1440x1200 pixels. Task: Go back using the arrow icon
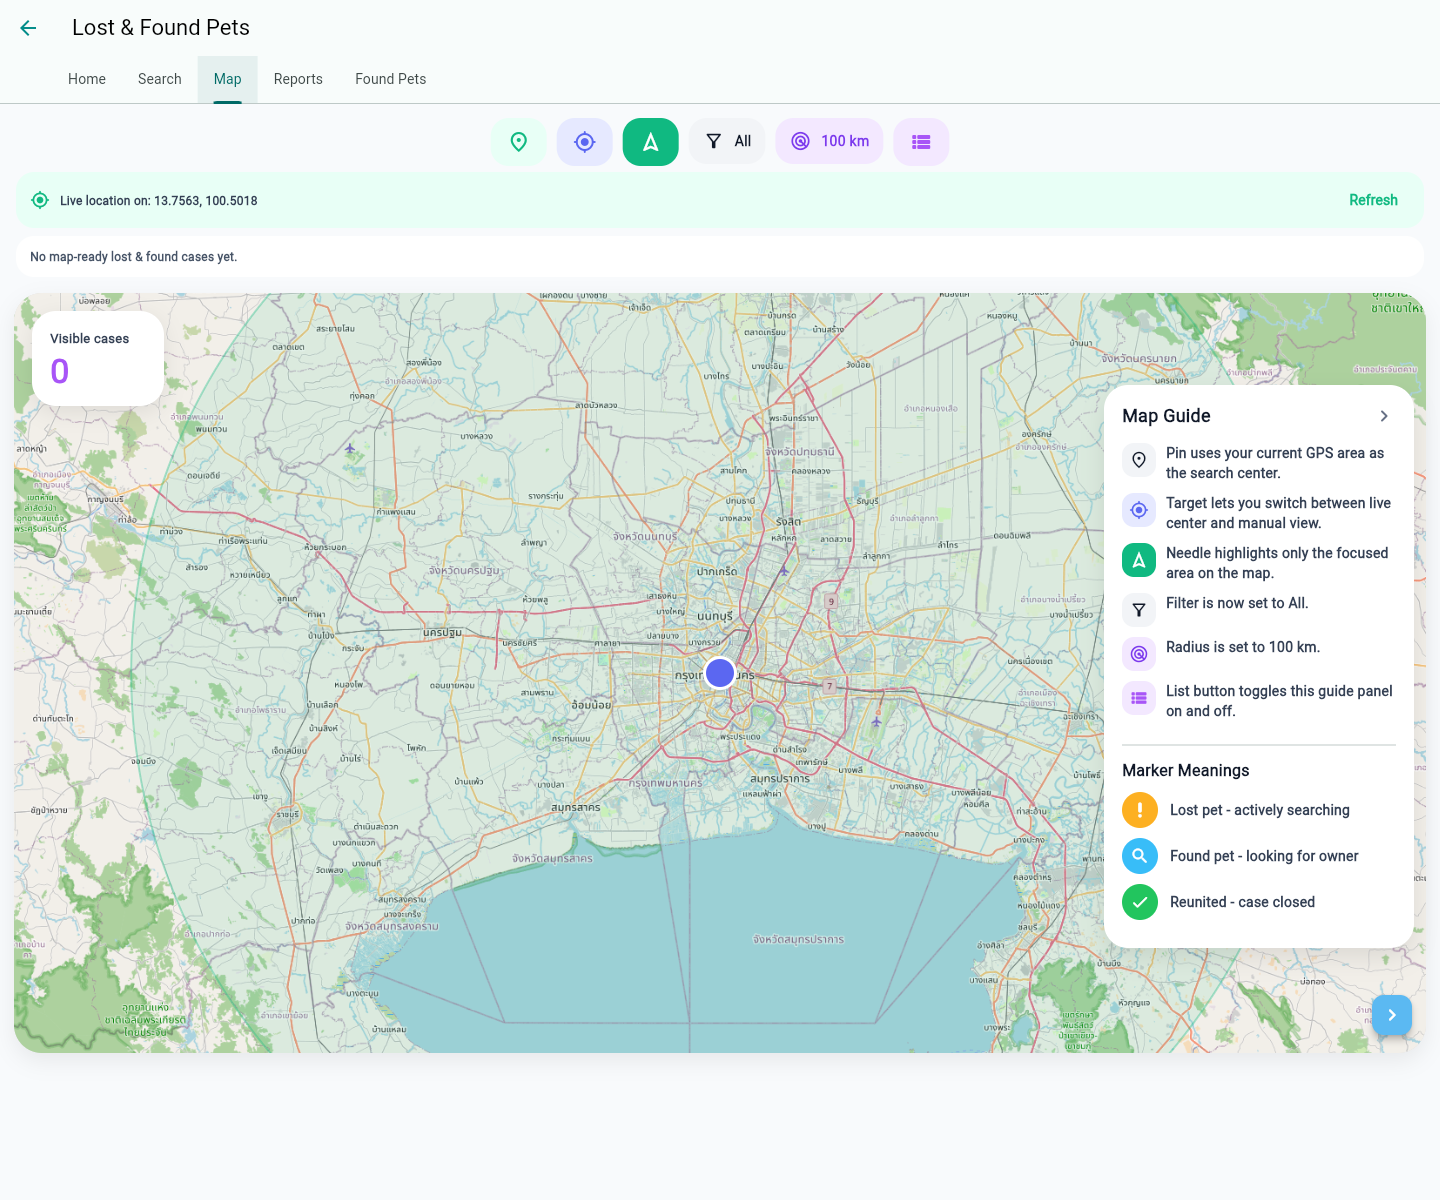[x=28, y=28]
